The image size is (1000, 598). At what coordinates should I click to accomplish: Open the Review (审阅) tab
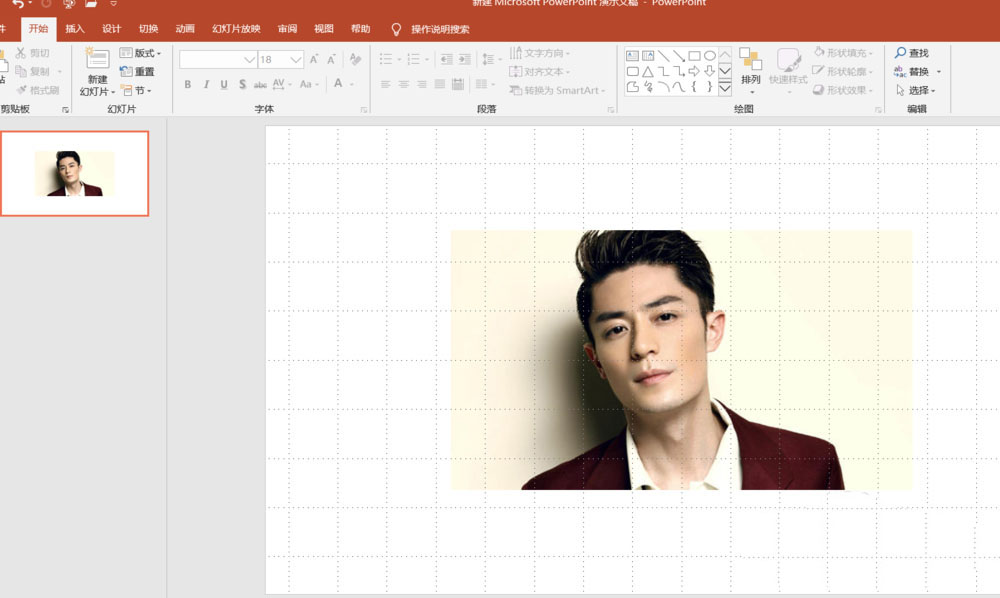pos(288,29)
